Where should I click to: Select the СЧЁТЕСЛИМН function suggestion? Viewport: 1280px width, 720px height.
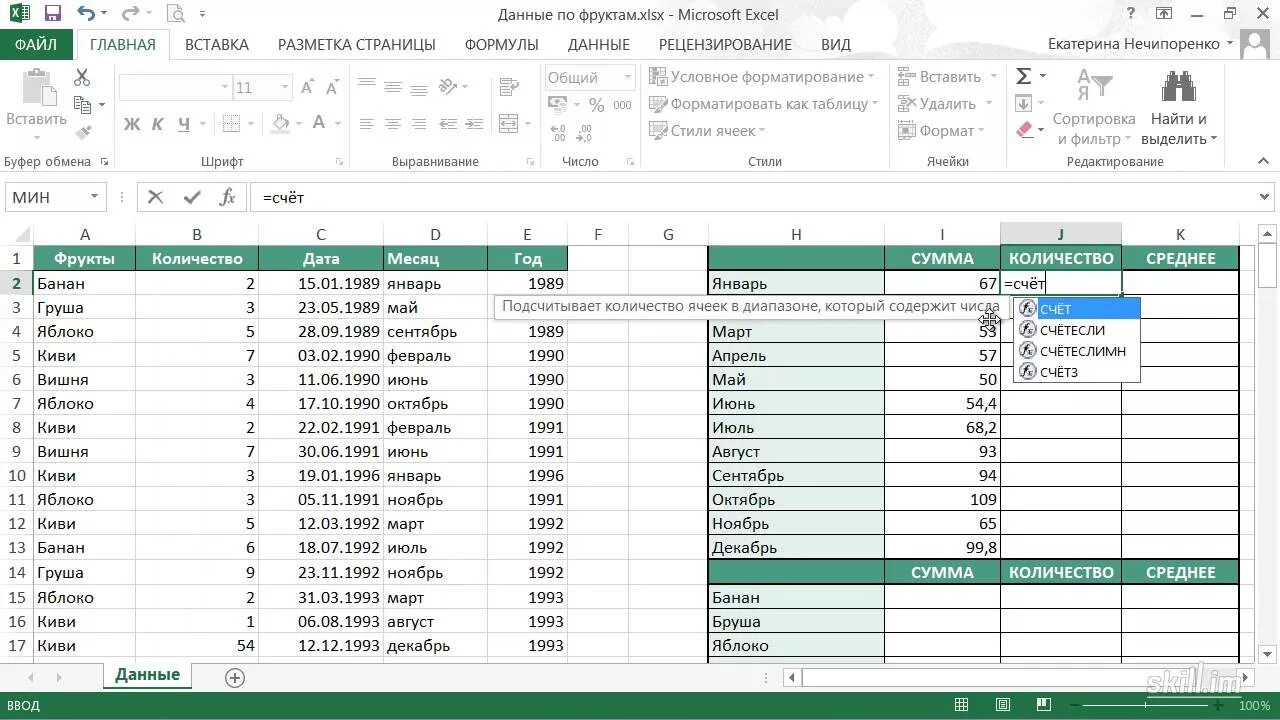coord(1076,351)
